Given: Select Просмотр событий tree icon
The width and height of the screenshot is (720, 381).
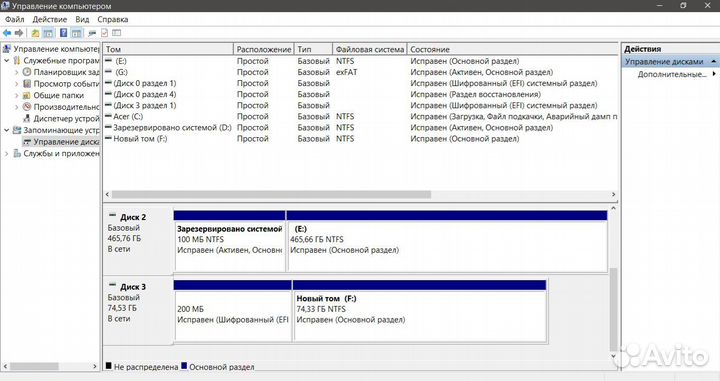Looking at the screenshot, I should (27, 84).
